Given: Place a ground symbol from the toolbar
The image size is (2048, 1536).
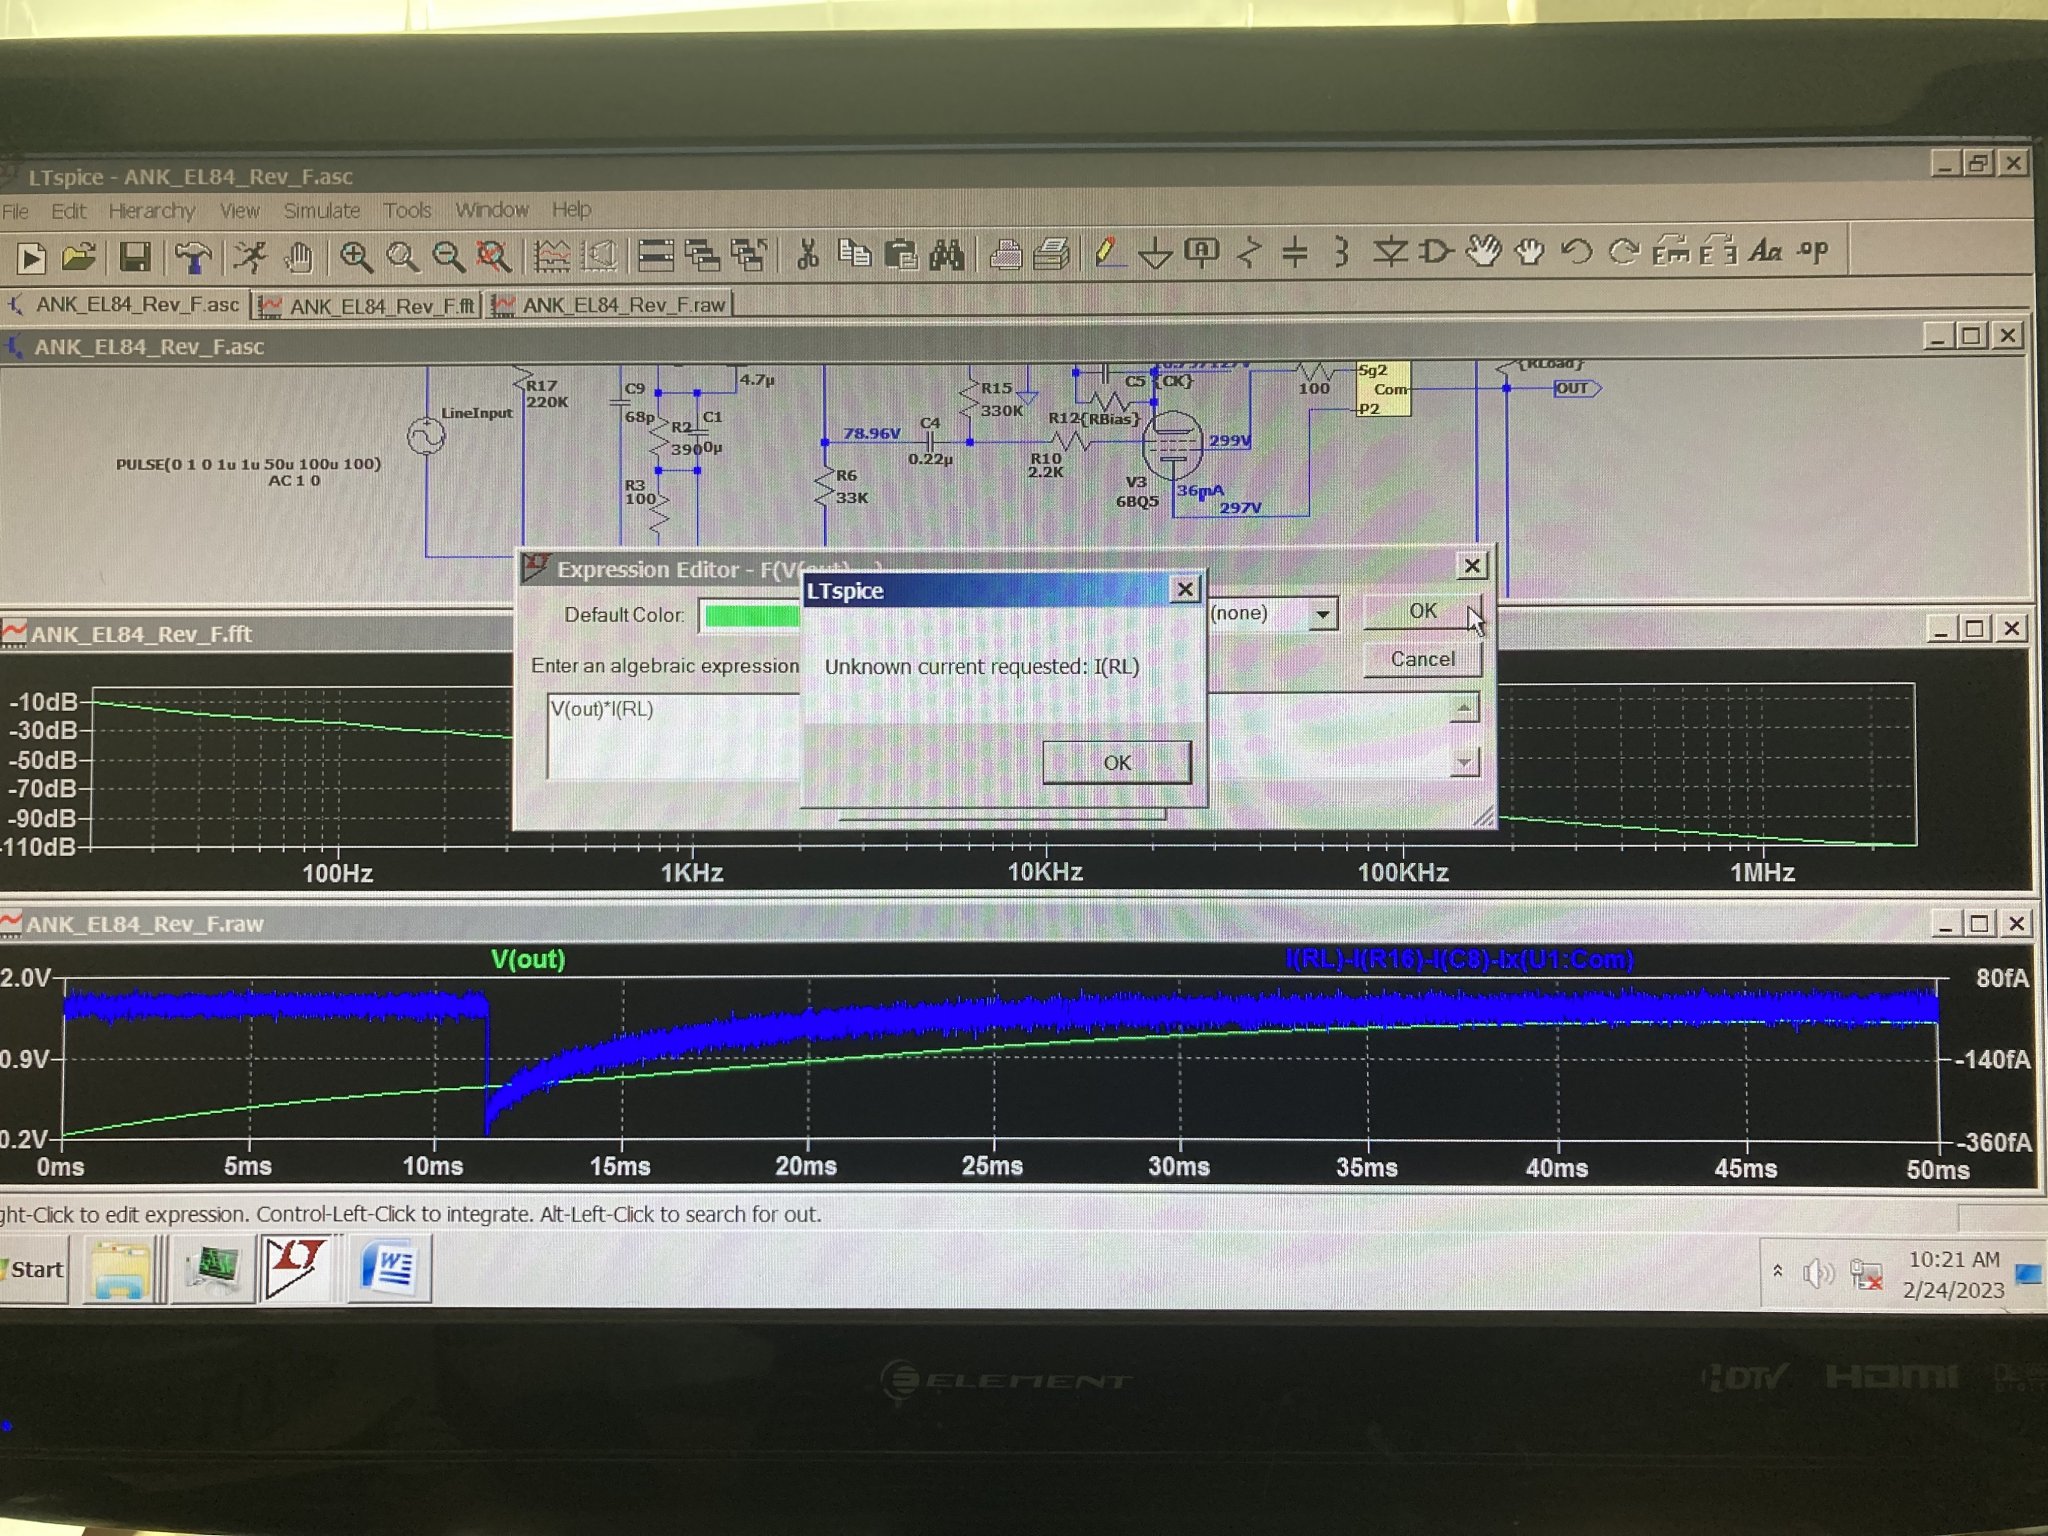Looking at the screenshot, I should 1155,253.
